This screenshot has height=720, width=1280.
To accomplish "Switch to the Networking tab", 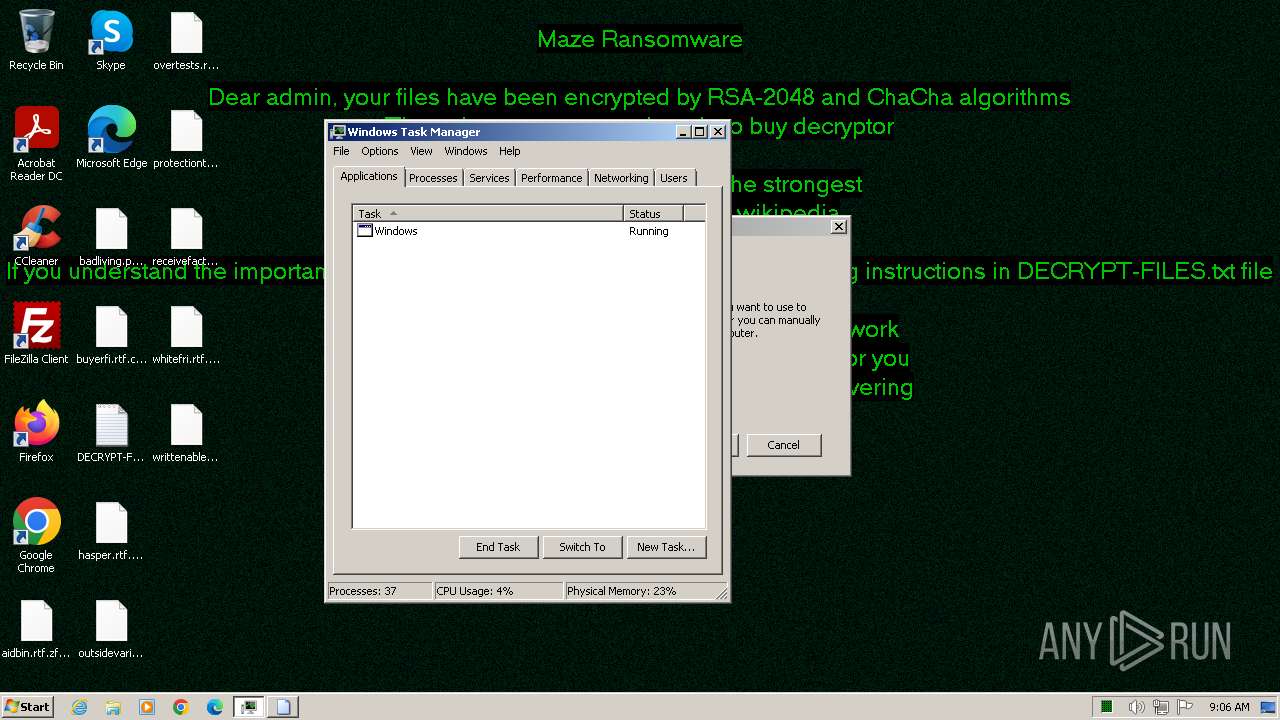I will [621, 178].
